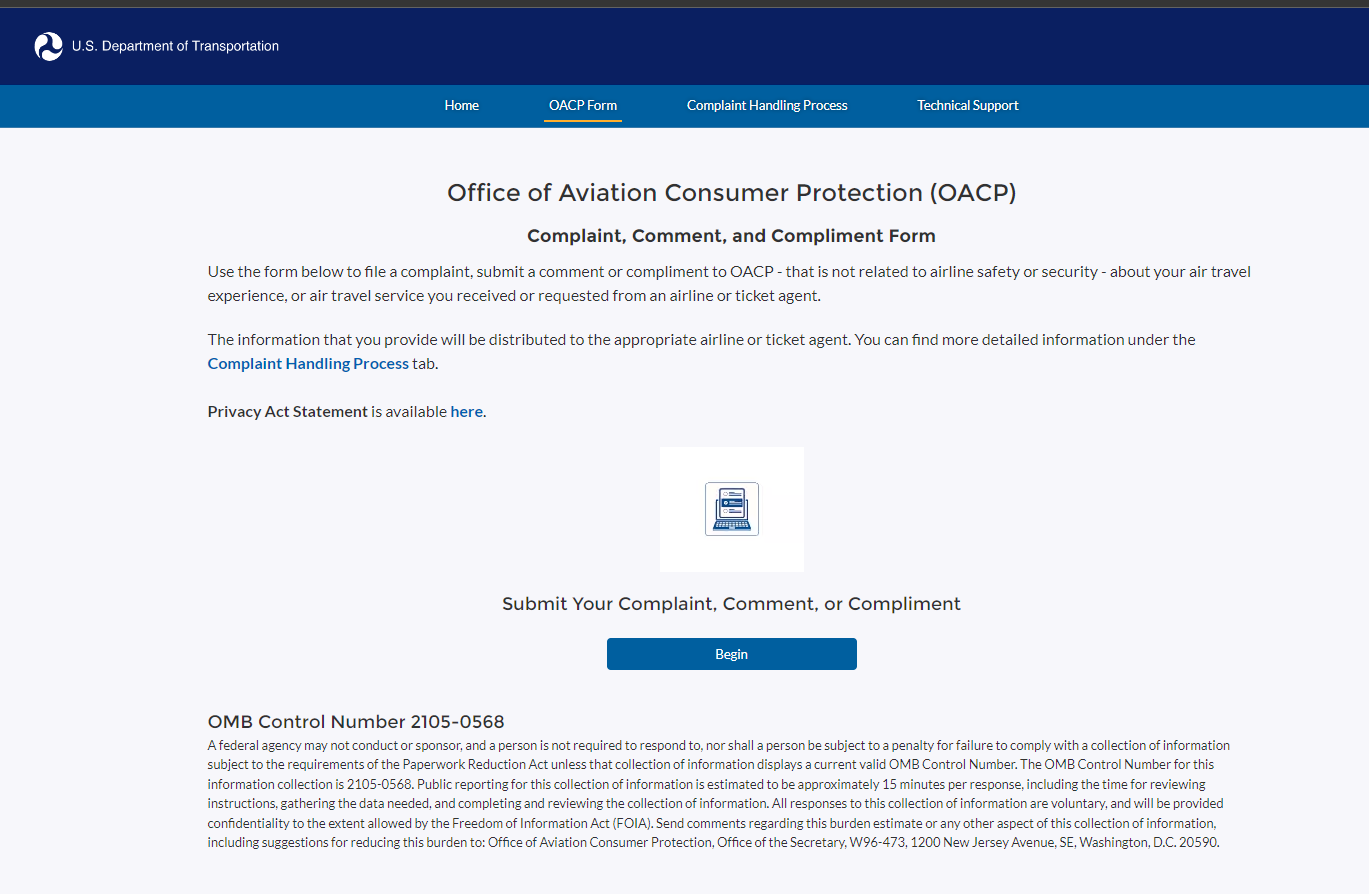The width and height of the screenshot is (1369, 894).
Task: Go to the Home tab
Action: point(461,105)
